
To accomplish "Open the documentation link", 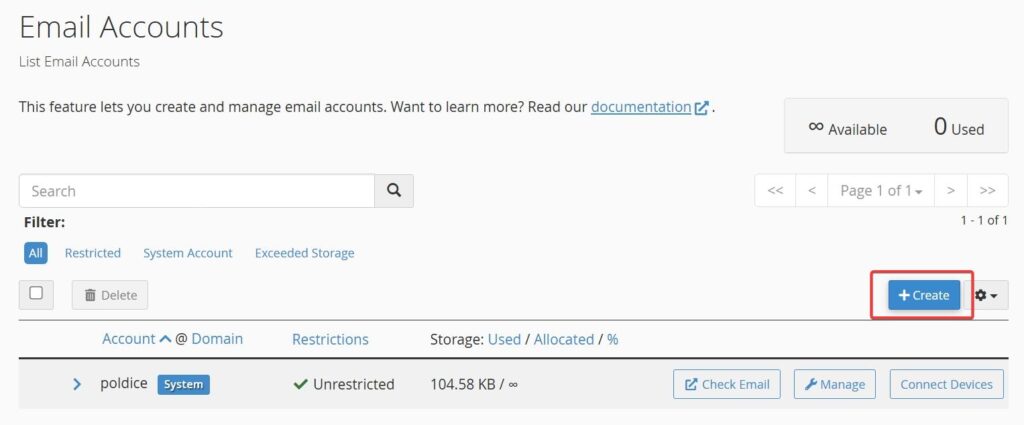I will click(640, 106).
